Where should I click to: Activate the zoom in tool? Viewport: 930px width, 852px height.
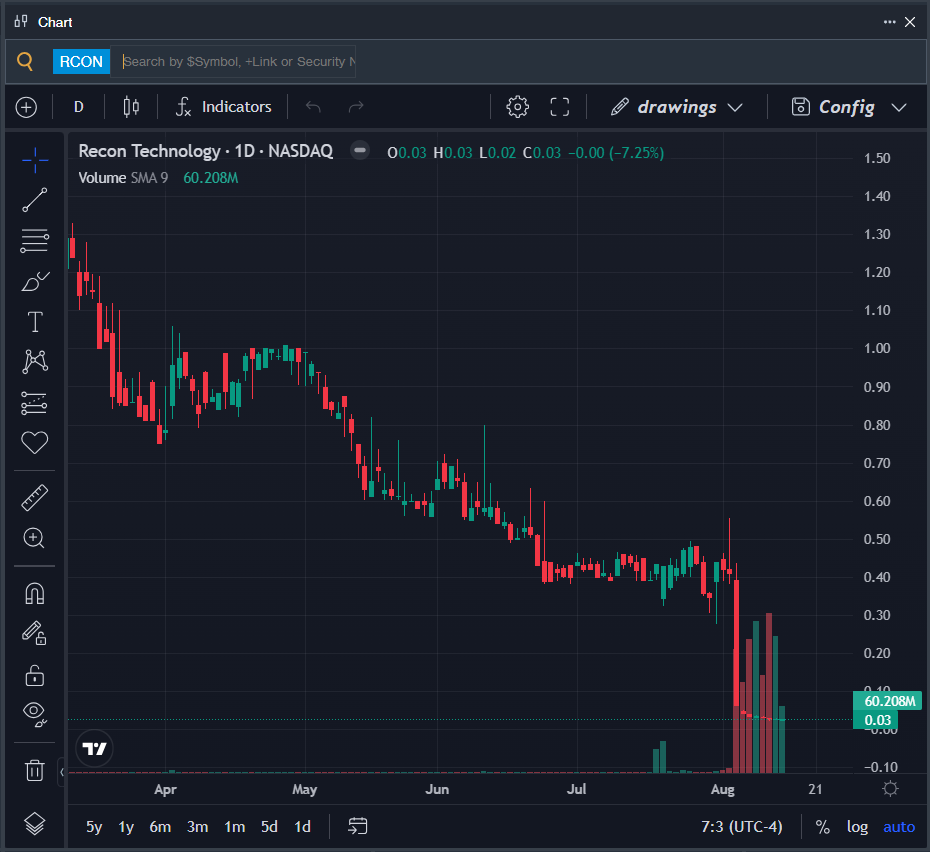pos(34,538)
